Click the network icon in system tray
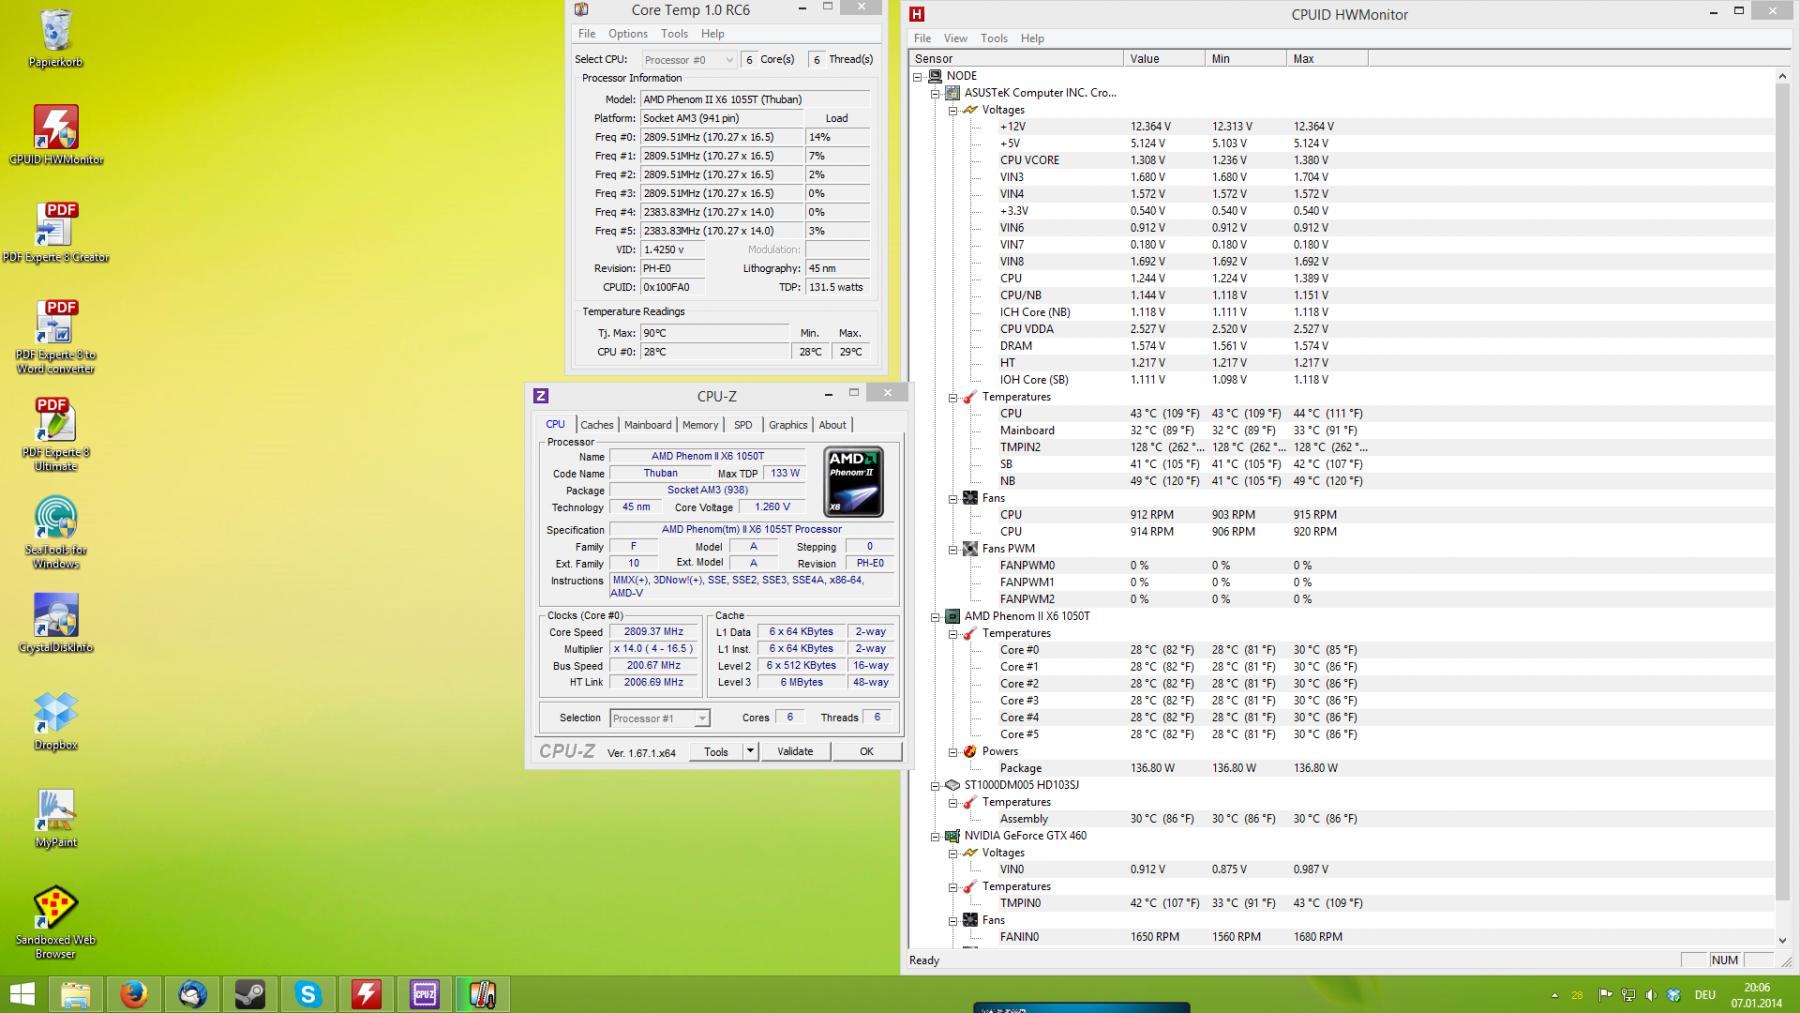1800x1013 pixels. pos(1629,995)
